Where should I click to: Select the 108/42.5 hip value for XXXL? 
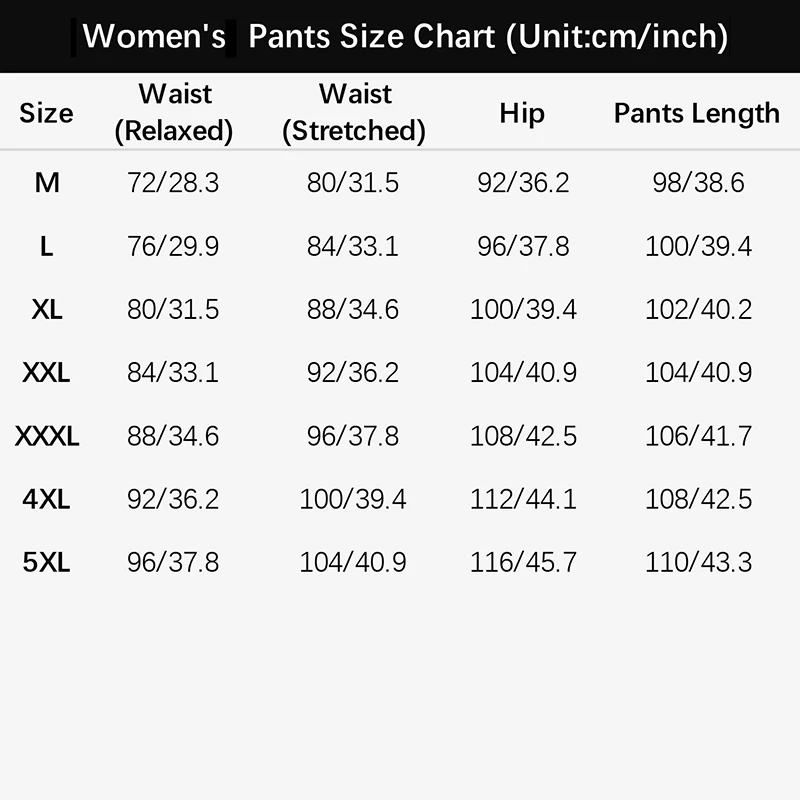coord(523,436)
